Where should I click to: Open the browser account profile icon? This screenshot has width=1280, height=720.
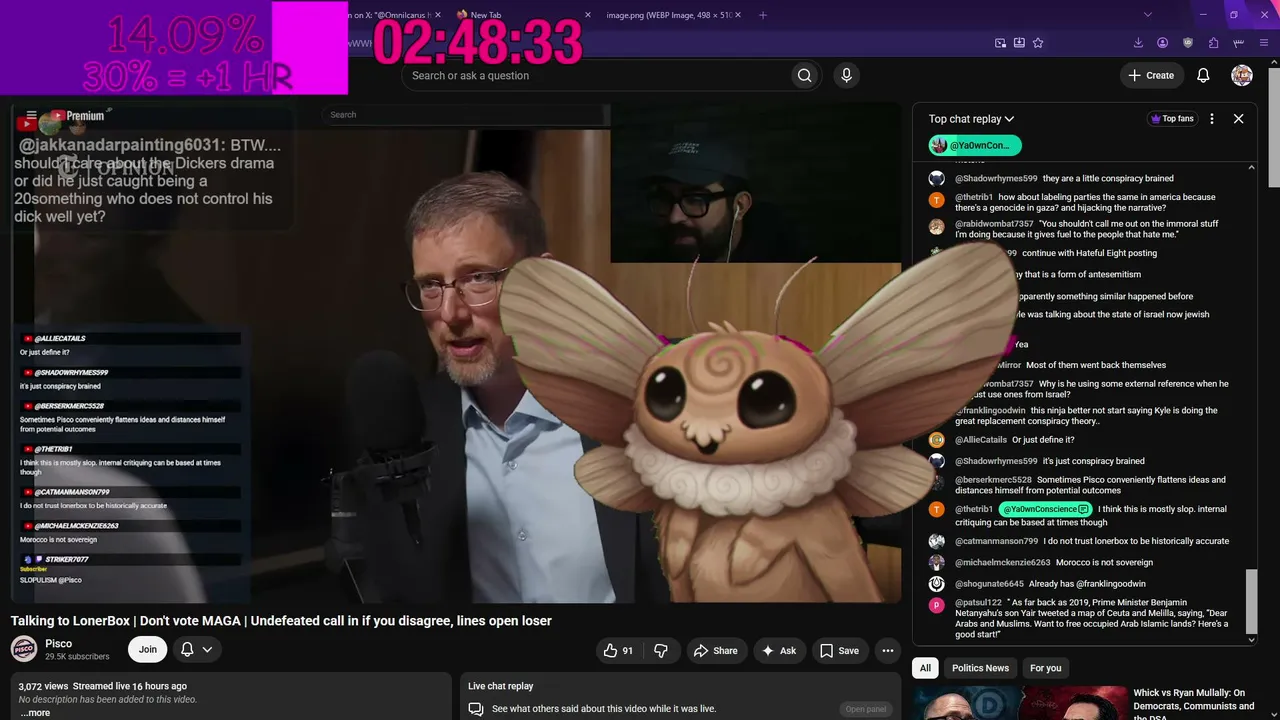[x=1163, y=43]
